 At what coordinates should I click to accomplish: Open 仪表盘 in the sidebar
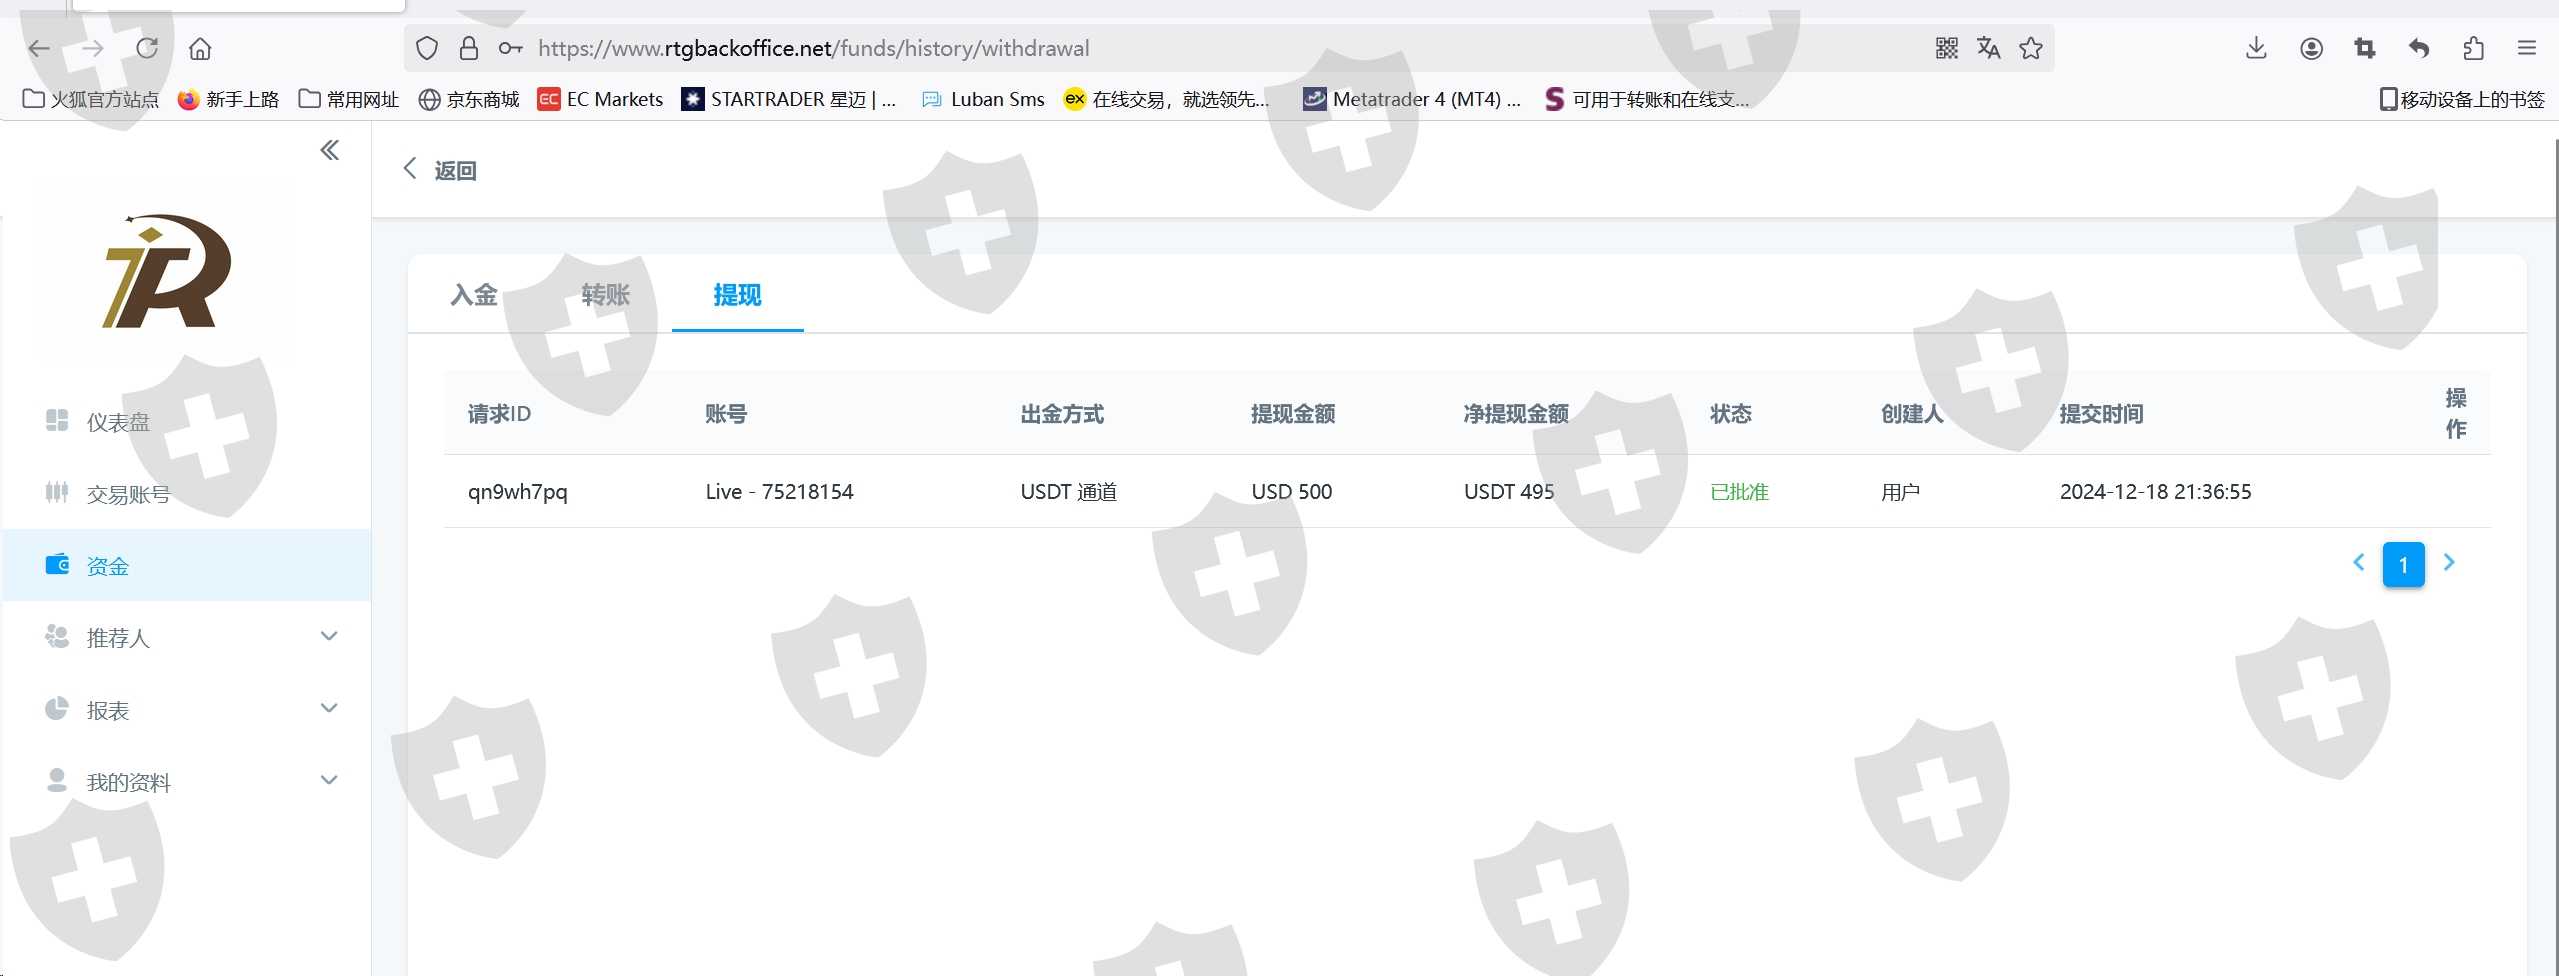pos(186,422)
